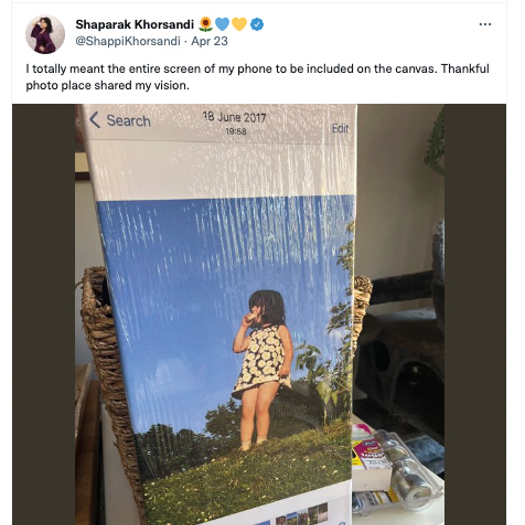Screen dimensions: 525x525
Task: Click Shaparak Khorsandi's round profile avatar
Action: [45, 34]
